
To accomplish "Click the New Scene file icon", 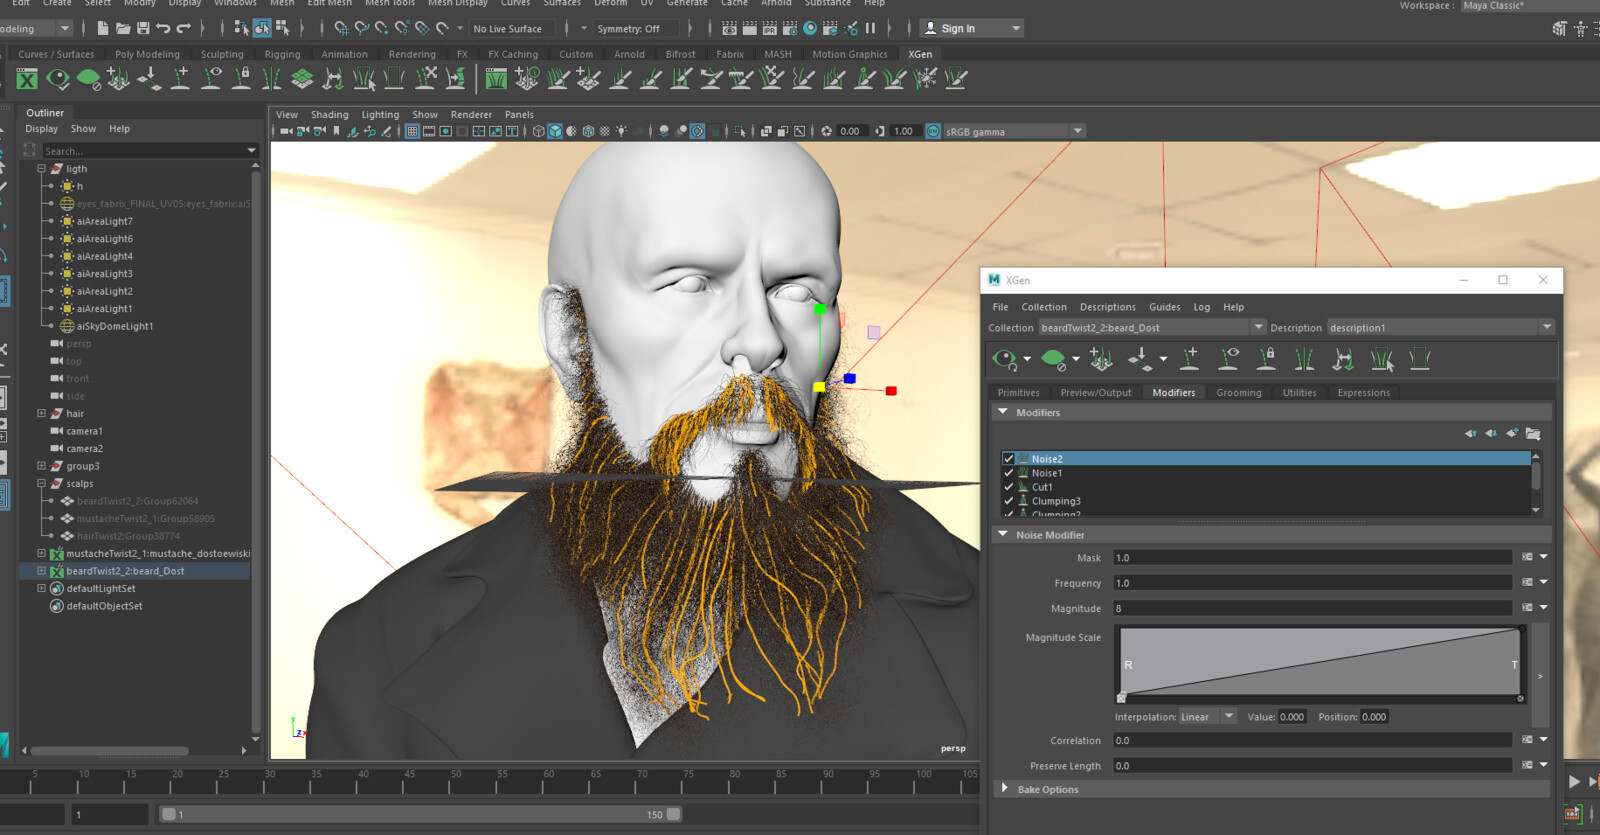I will coord(105,28).
